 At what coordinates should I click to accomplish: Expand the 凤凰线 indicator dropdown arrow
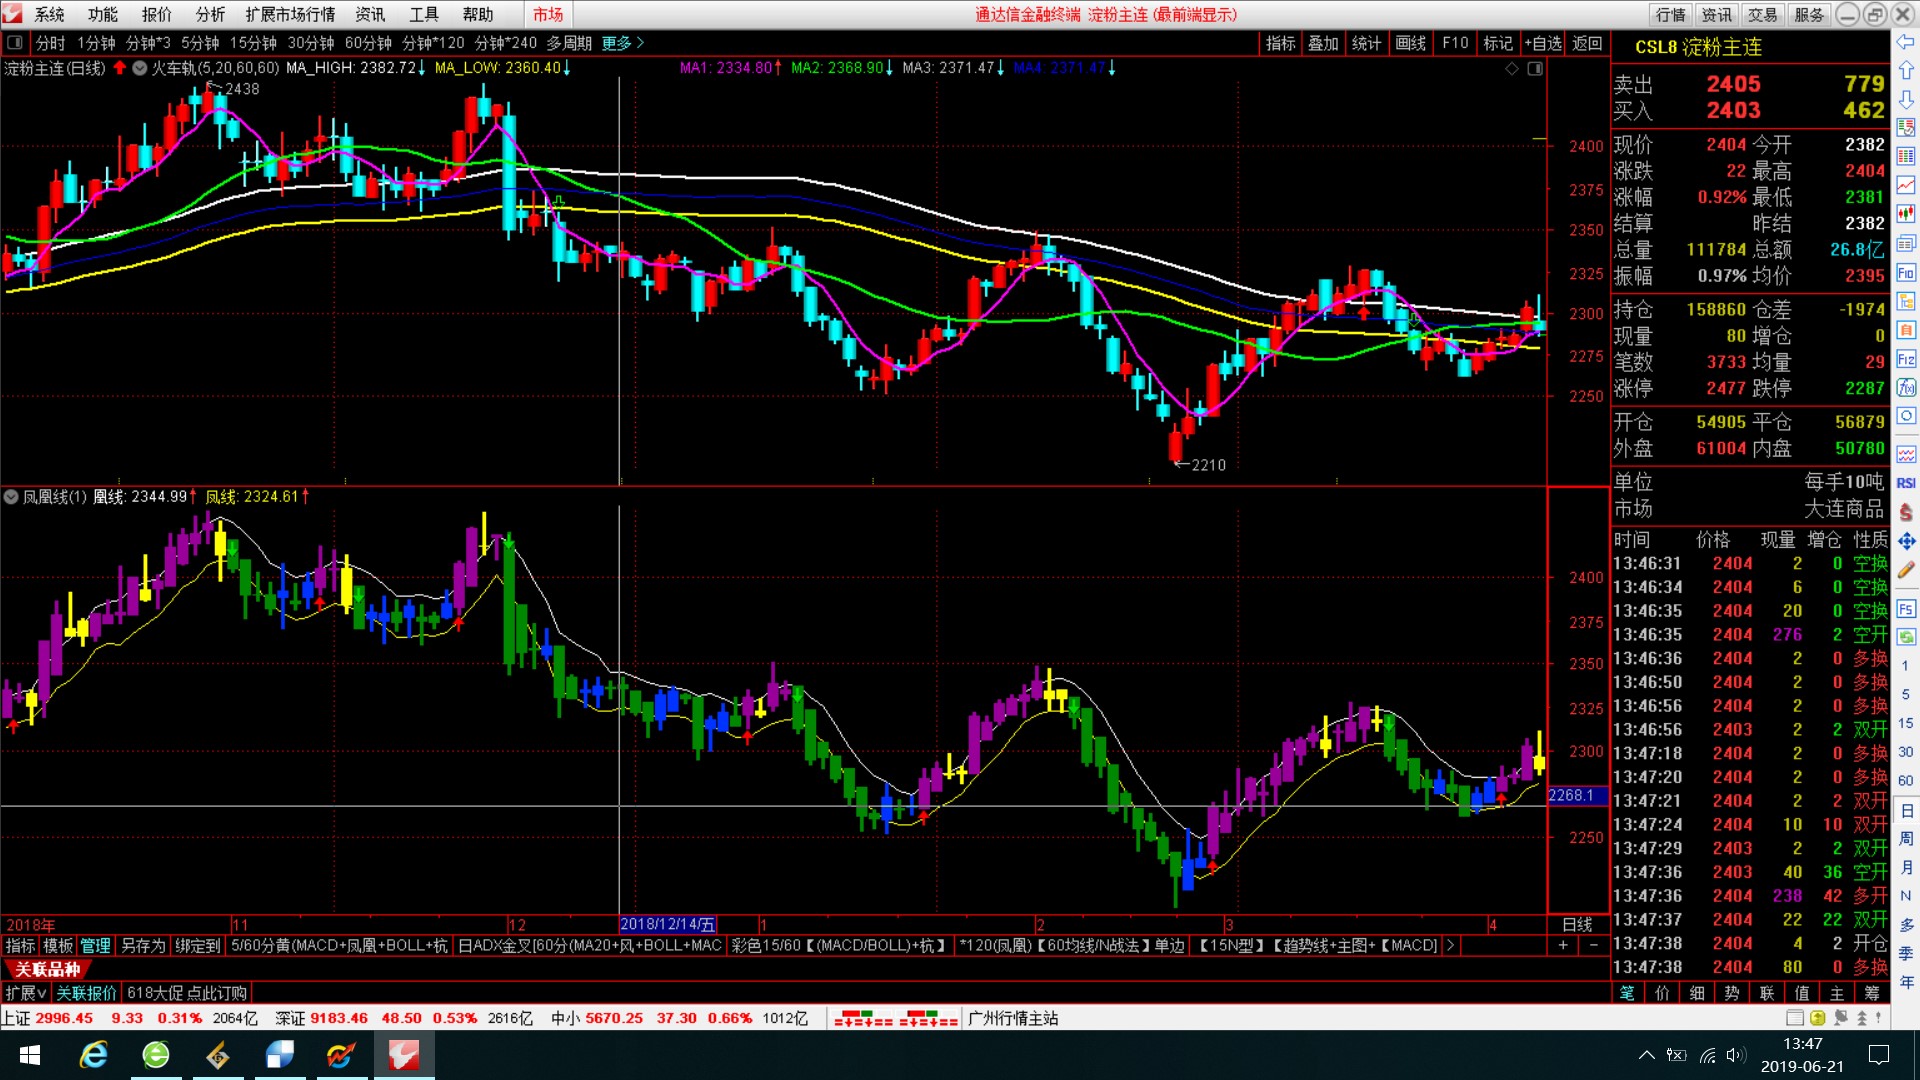(x=11, y=496)
